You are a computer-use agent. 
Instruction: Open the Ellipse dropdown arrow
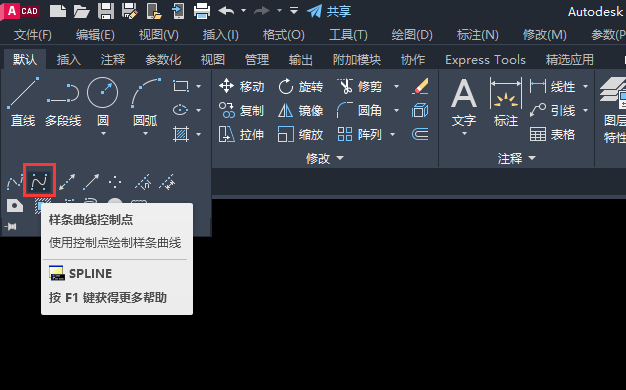click(x=198, y=110)
